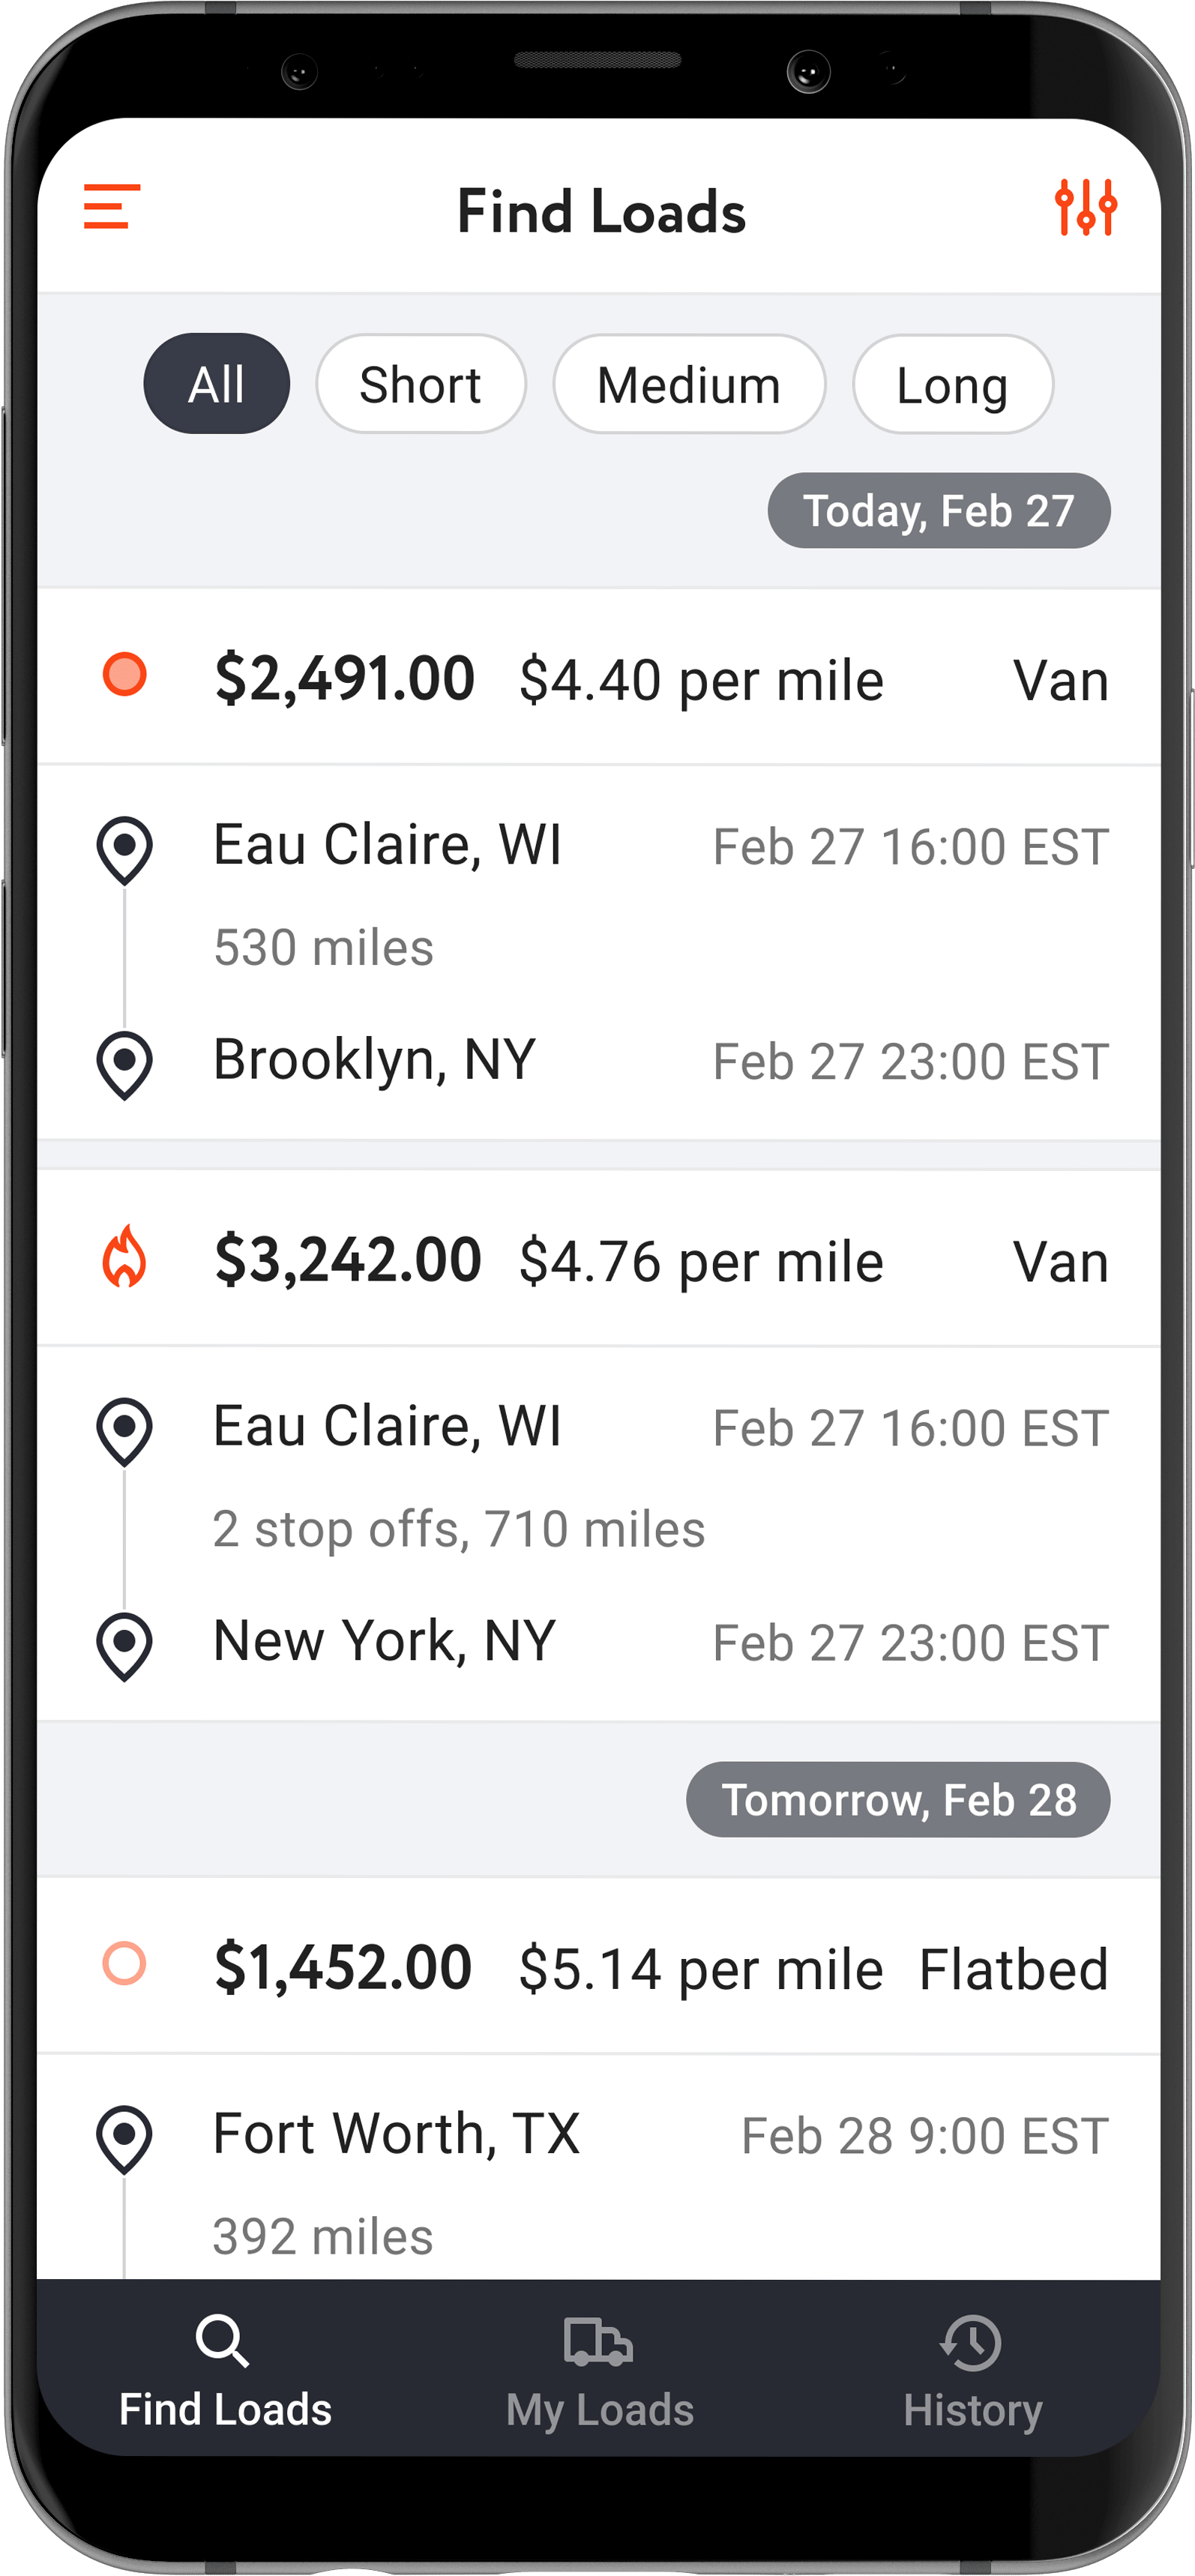Select the Short distance filter chip
1195x2576 pixels.
(420, 384)
